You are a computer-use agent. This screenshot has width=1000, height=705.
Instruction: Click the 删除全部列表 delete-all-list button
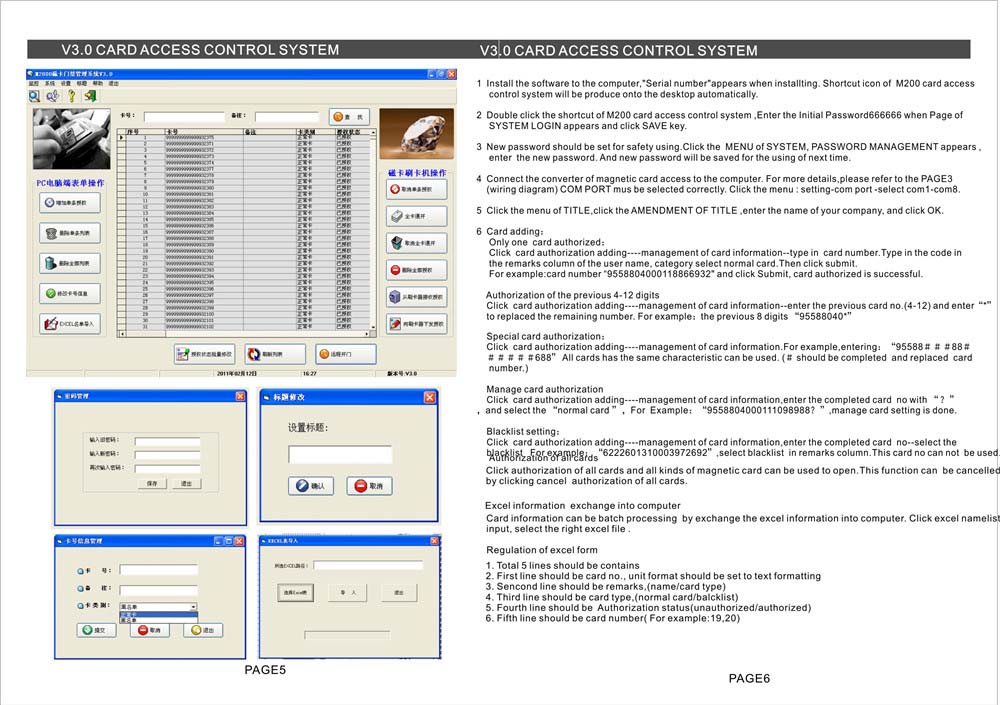click(x=70, y=263)
